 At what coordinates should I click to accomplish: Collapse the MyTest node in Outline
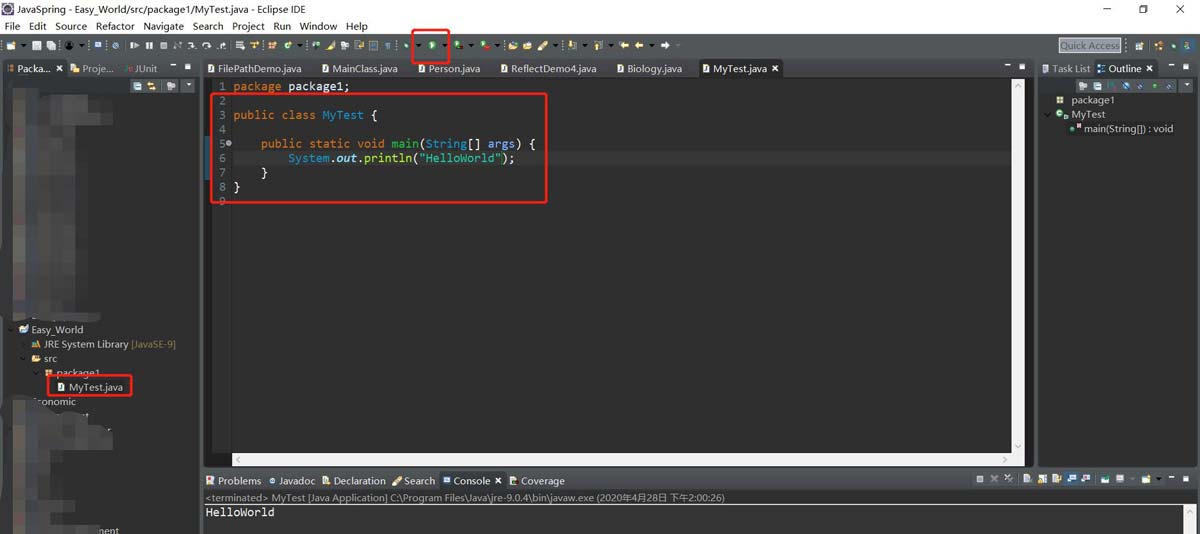1049,114
